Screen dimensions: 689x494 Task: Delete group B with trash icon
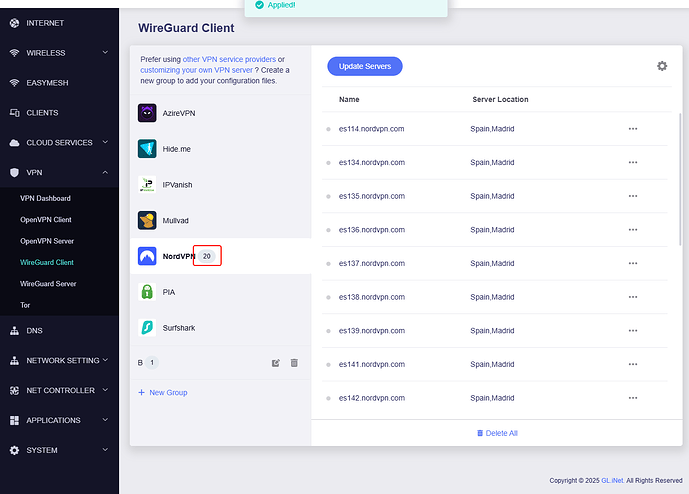(x=294, y=363)
